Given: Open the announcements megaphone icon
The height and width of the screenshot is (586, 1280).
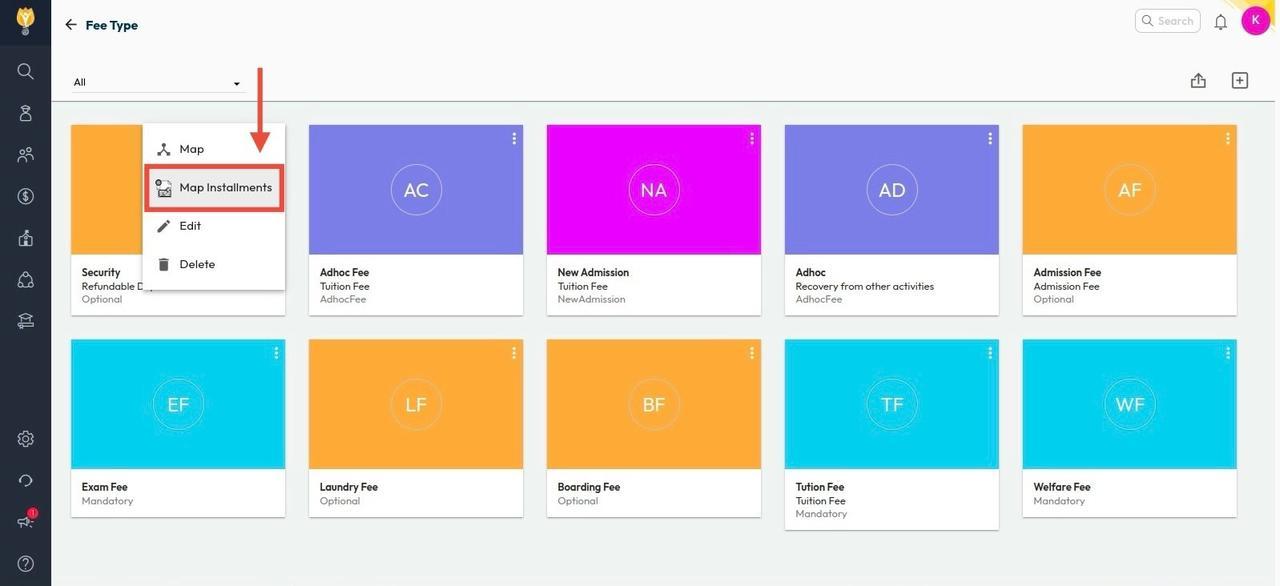Looking at the screenshot, I should [25, 521].
